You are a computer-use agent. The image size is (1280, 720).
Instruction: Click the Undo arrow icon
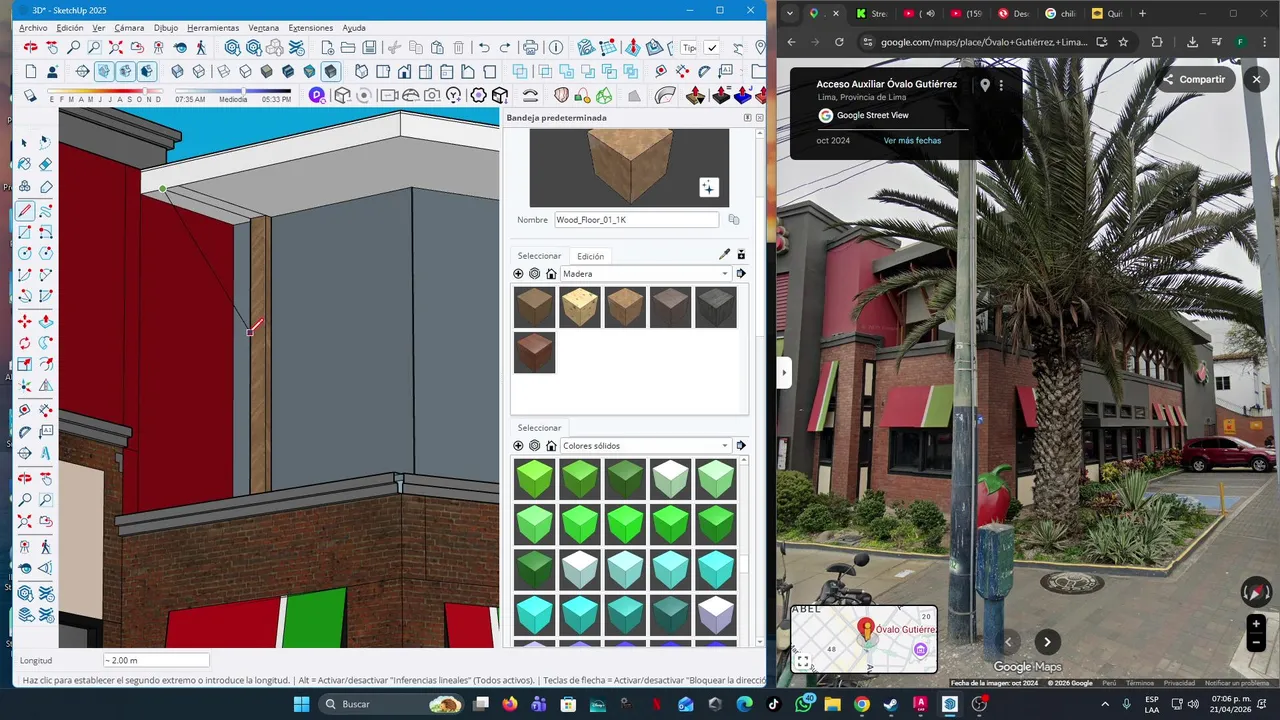(x=484, y=47)
